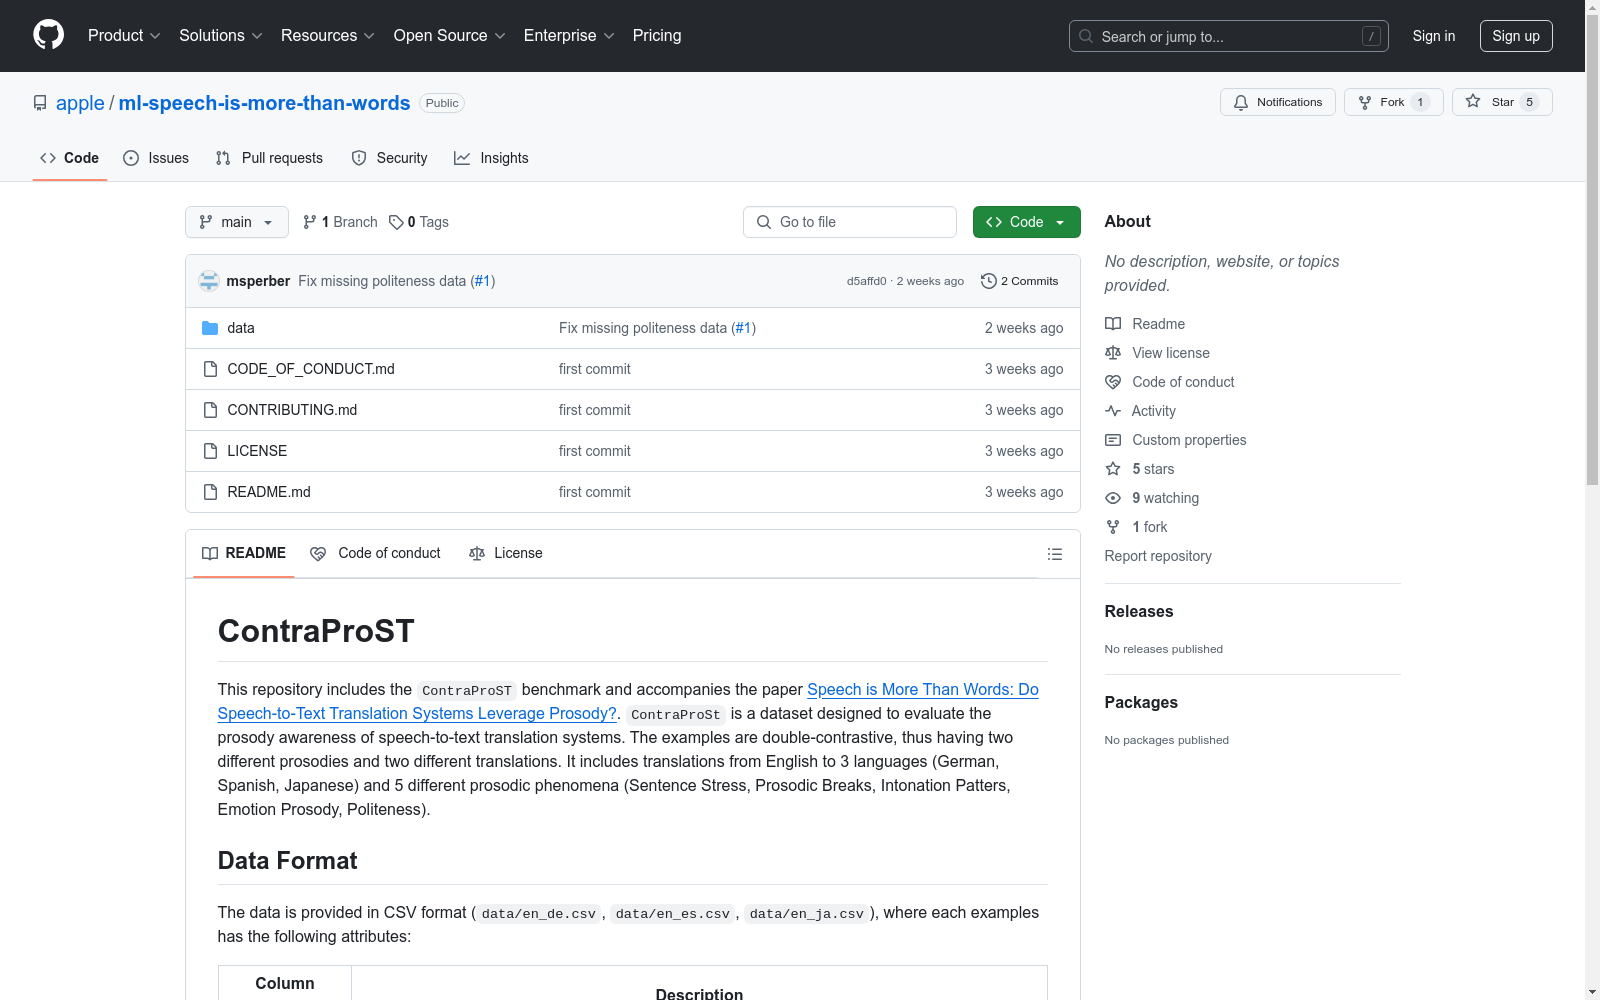Click the star icon in Star button
Image resolution: width=1600 pixels, height=1000 pixels.
[1473, 102]
